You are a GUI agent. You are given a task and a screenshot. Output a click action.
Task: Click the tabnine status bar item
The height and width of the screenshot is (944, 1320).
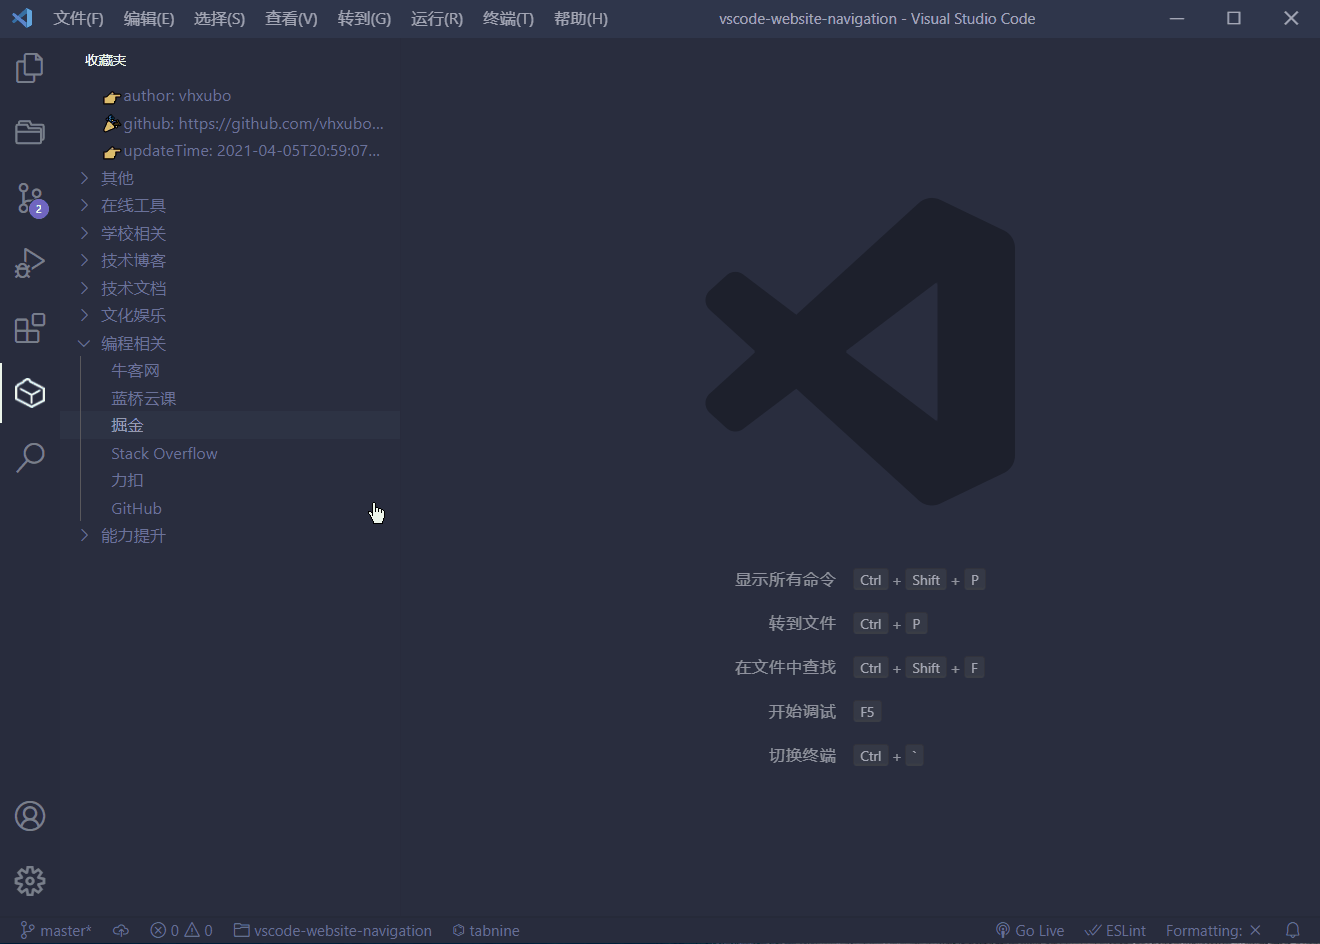(x=486, y=930)
